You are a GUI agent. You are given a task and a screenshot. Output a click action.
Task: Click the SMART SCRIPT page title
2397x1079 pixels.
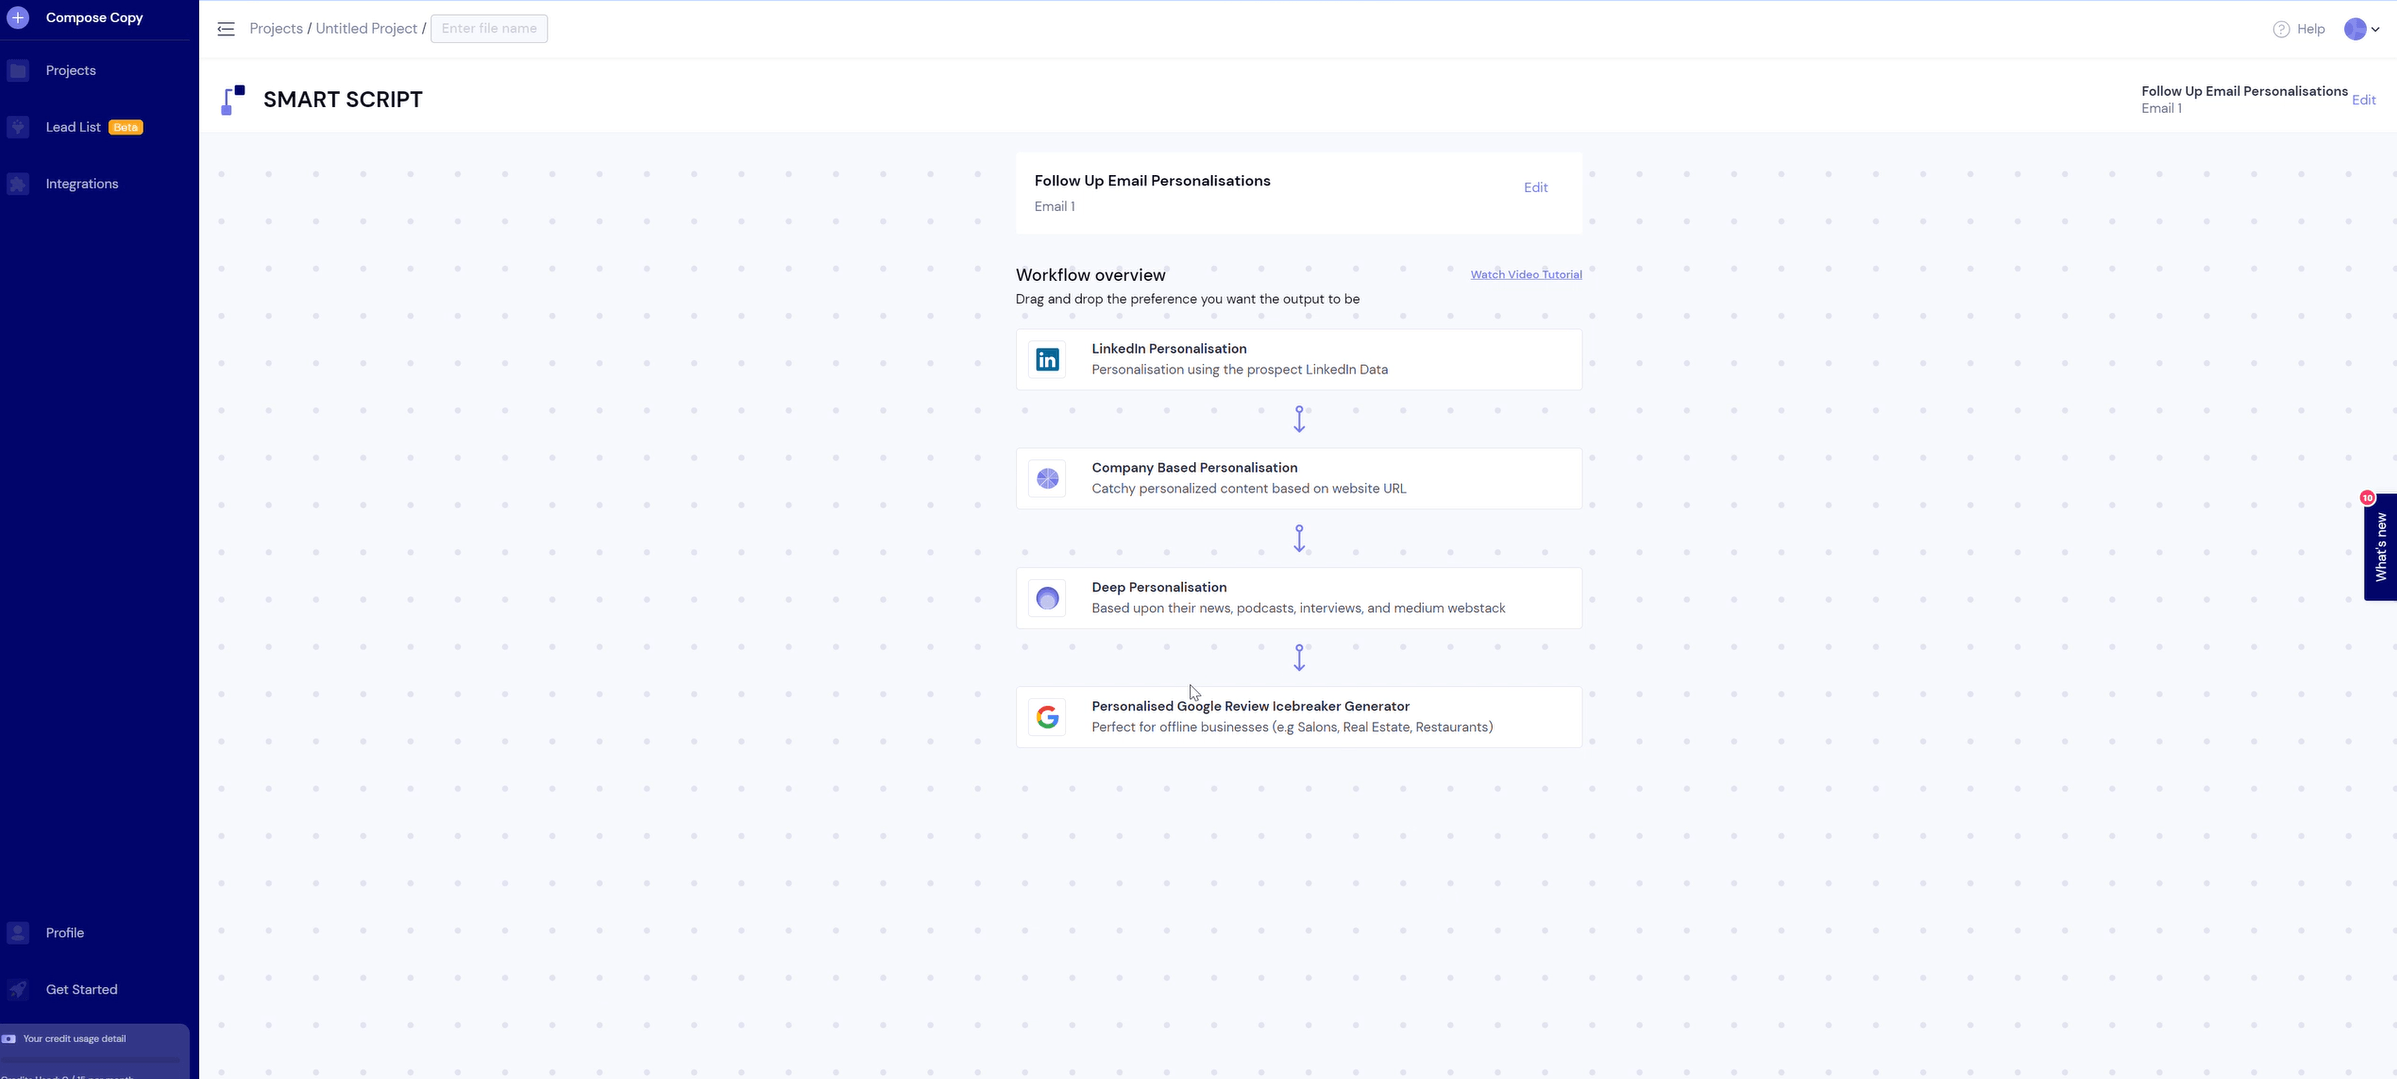tap(343, 100)
